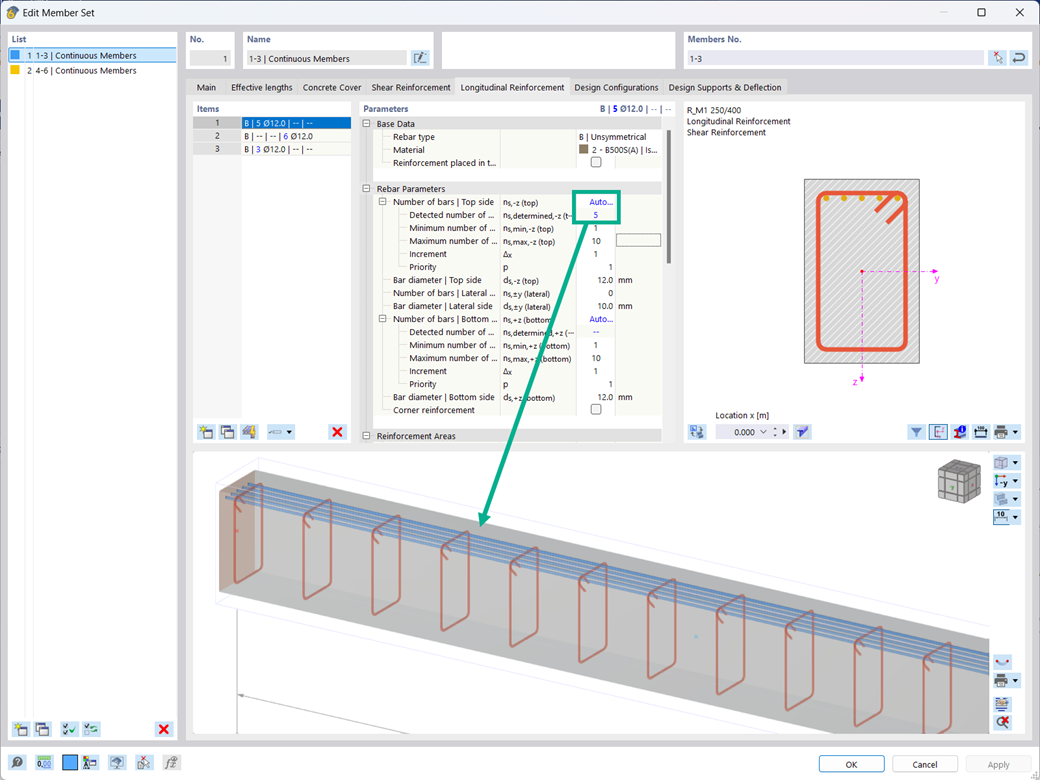This screenshot has height=780, width=1040.
Task: Enable the Reinforcement placed in t... checkbox
Action: click(x=596, y=162)
